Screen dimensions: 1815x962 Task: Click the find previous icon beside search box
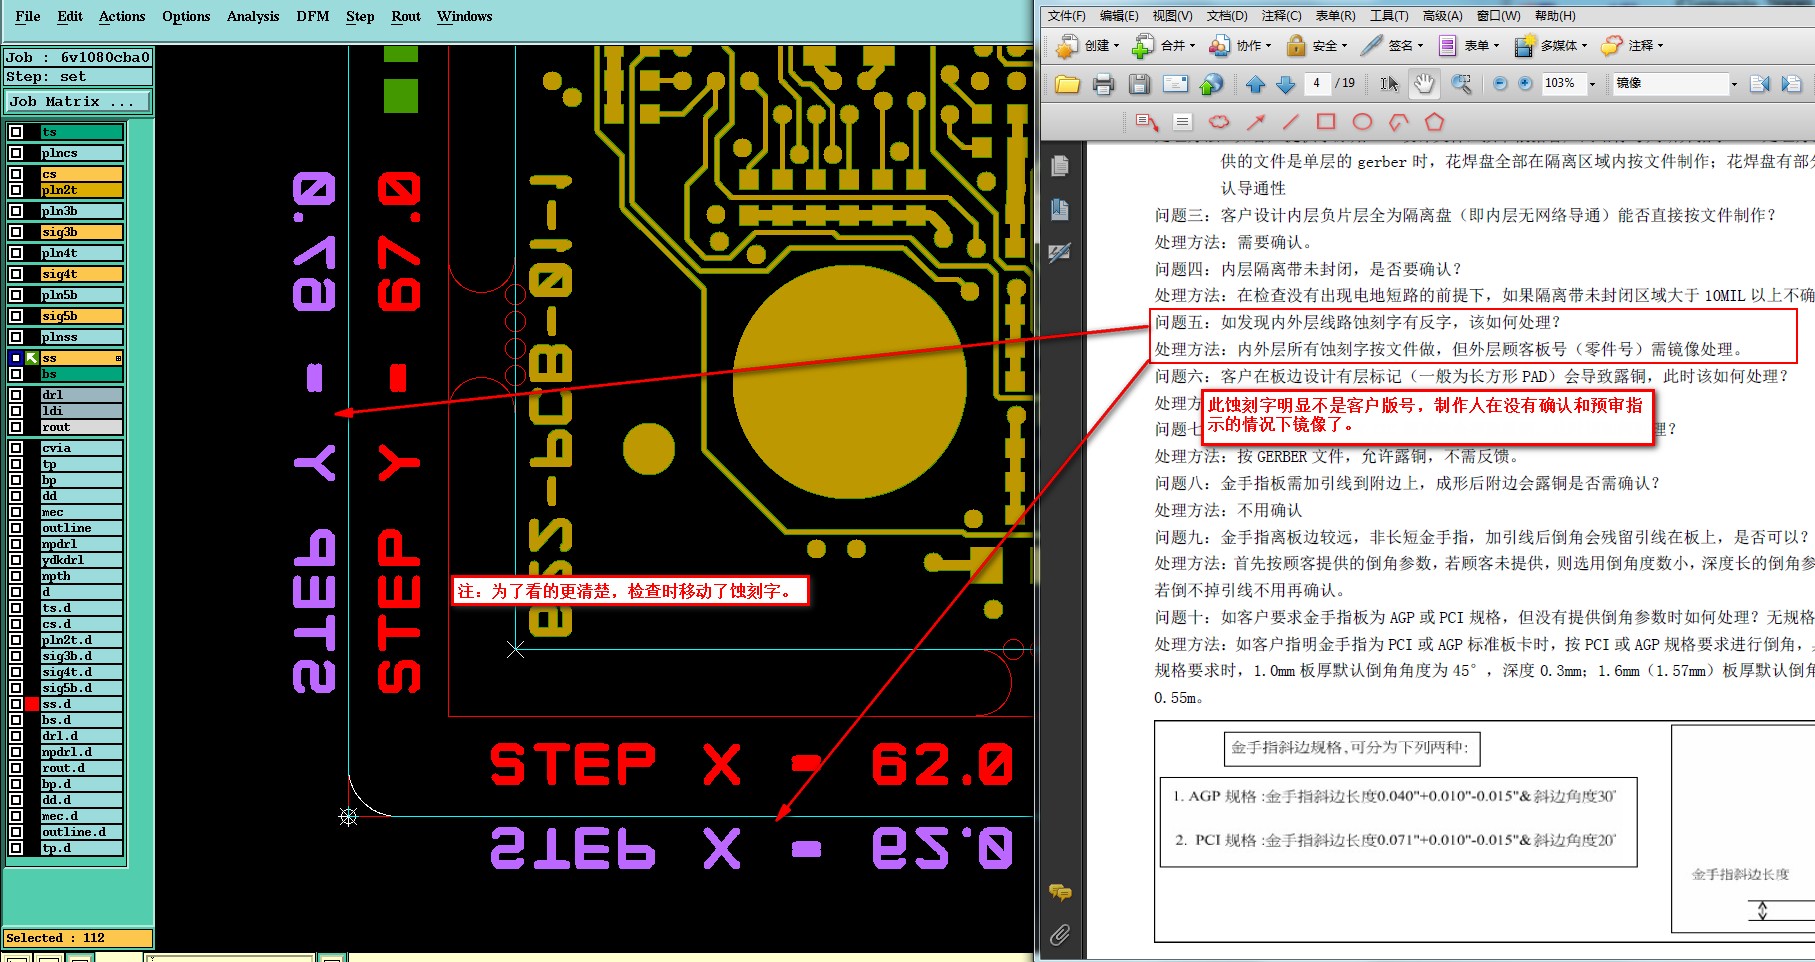1760,84
